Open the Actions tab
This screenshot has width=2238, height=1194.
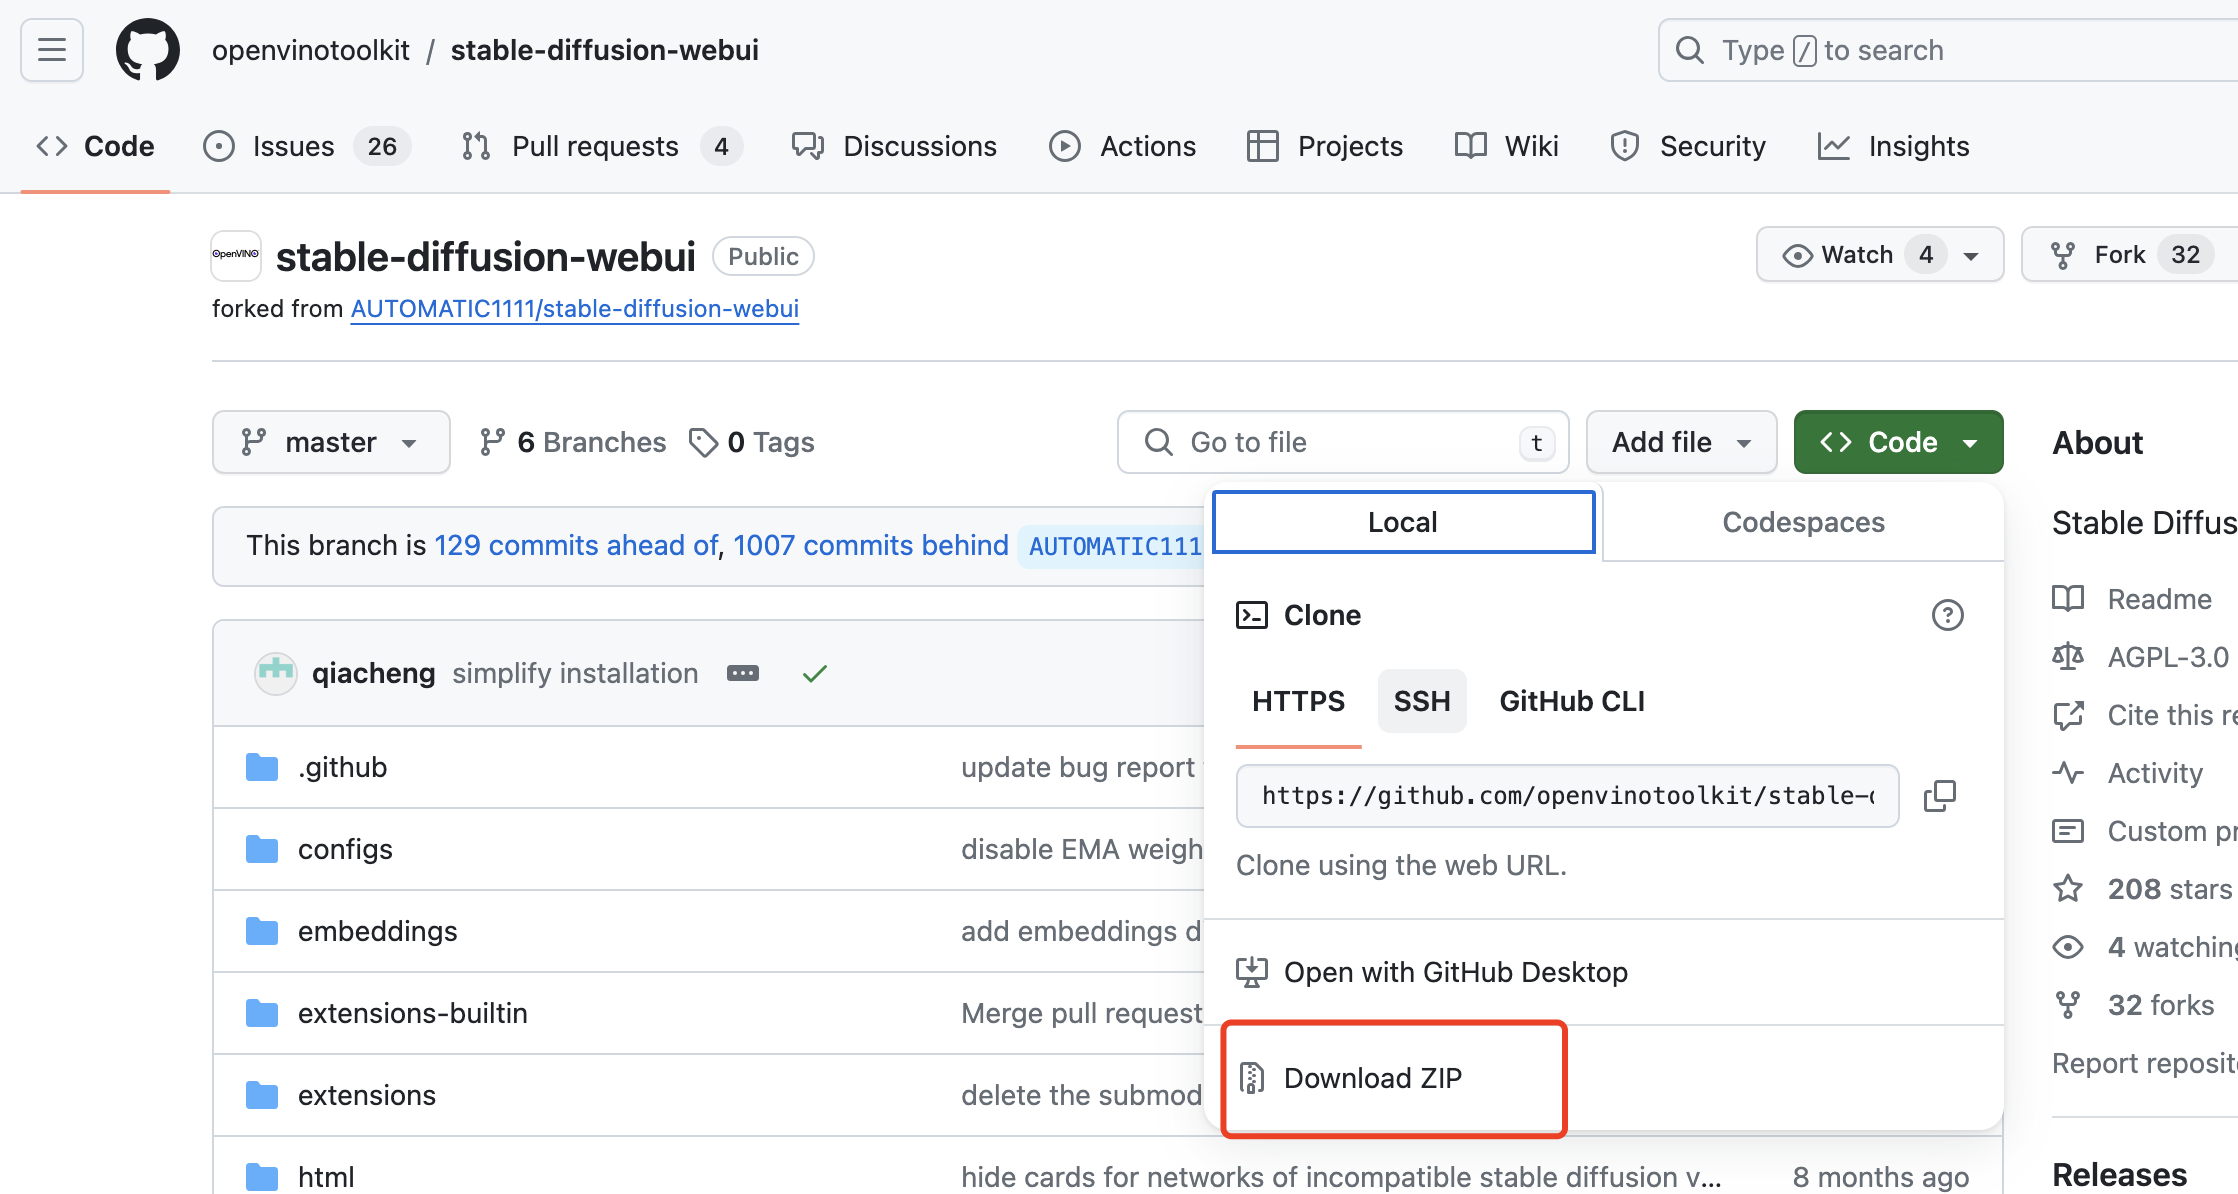coord(1122,146)
